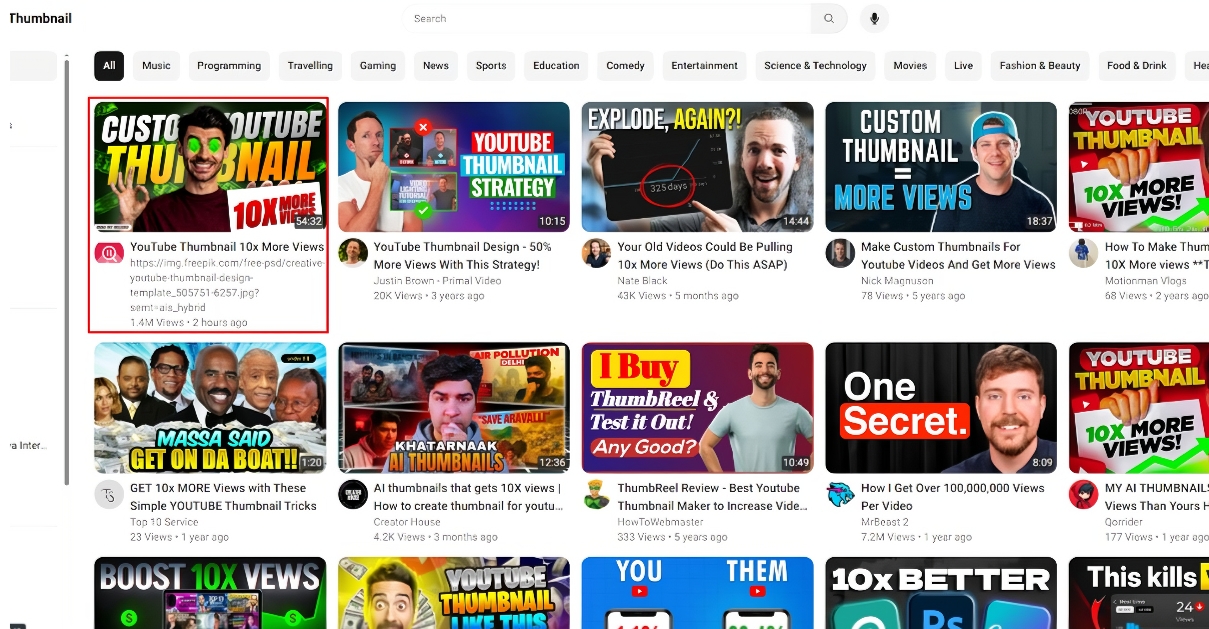Viewport: 1209px width, 629px height.
Task: Click the search magnifier button
Action: [829, 18]
